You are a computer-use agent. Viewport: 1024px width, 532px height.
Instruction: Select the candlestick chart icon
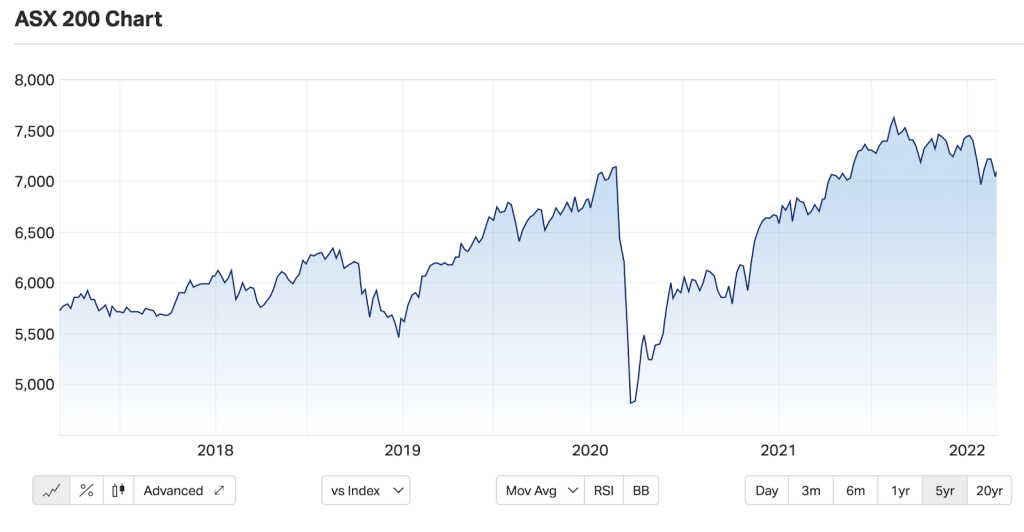point(120,490)
